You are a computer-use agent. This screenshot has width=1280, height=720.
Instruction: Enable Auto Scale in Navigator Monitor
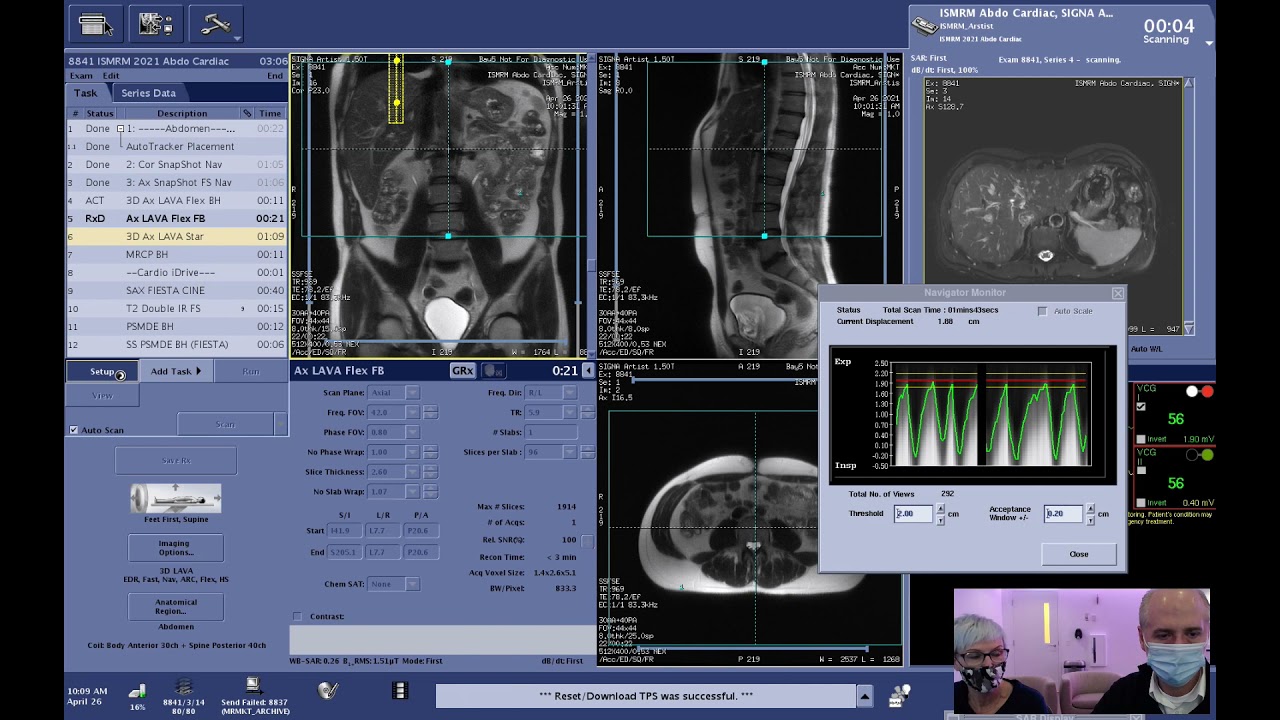click(x=1042, y=311)
